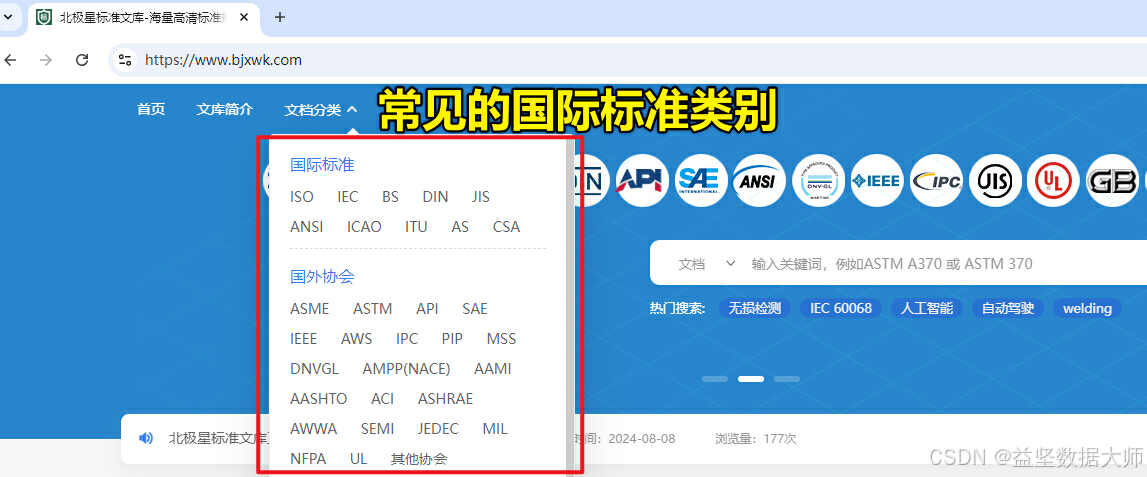Click the UL logo icon
The width and height of the screenshot is (1147, 477).
[x=1053, y=180]
